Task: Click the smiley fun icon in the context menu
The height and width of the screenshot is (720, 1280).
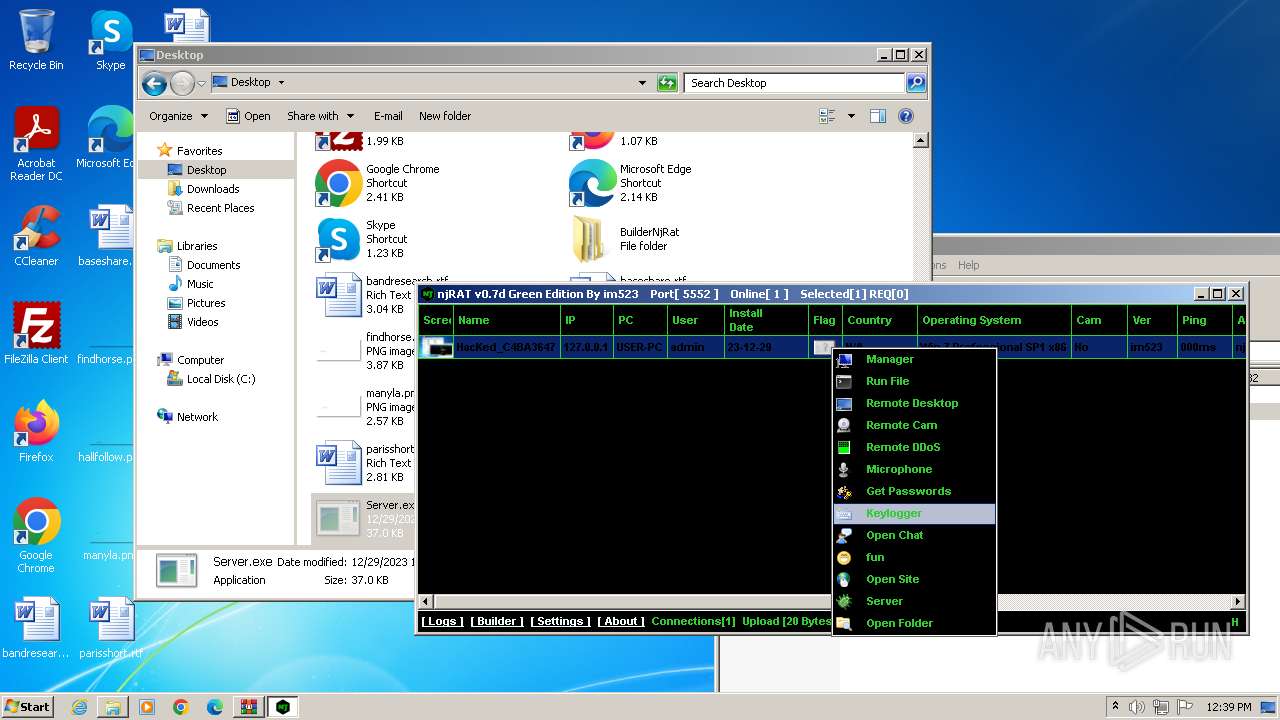Action: pos(844,557)
